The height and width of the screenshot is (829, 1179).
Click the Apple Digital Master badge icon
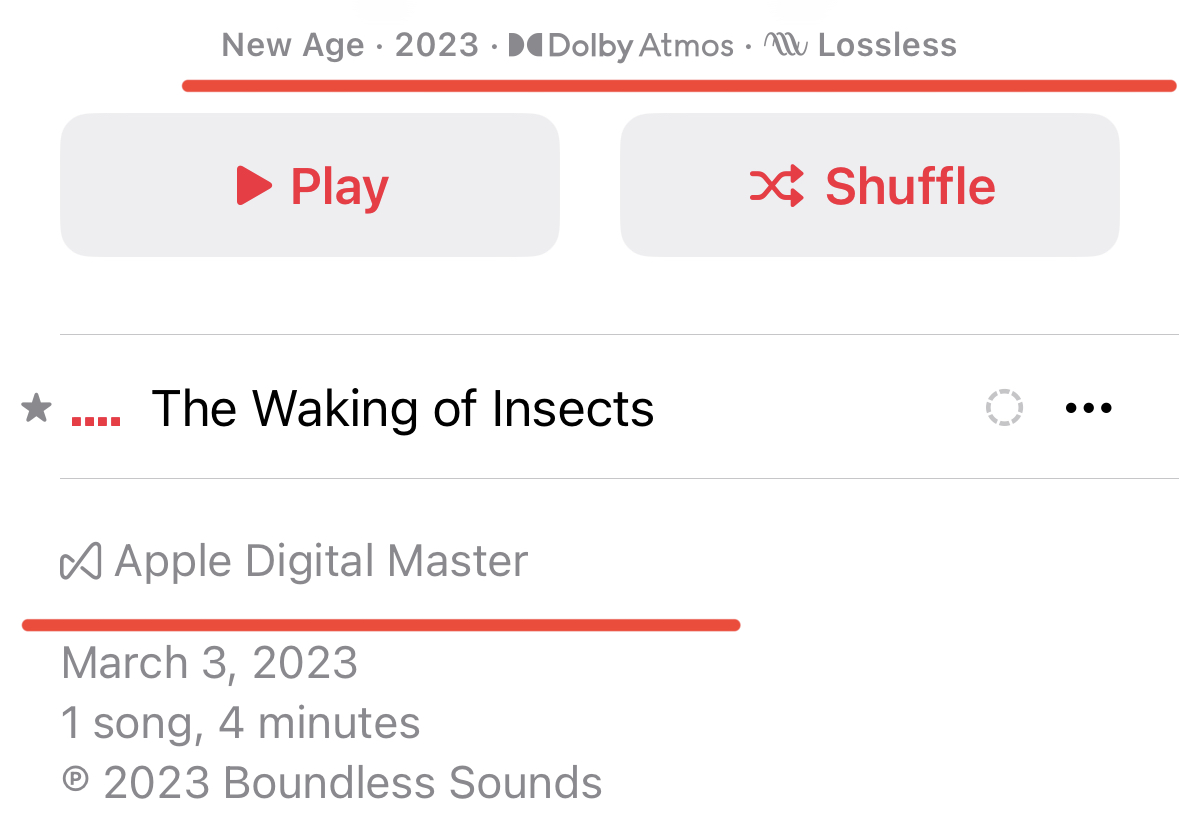pos(81,562)
